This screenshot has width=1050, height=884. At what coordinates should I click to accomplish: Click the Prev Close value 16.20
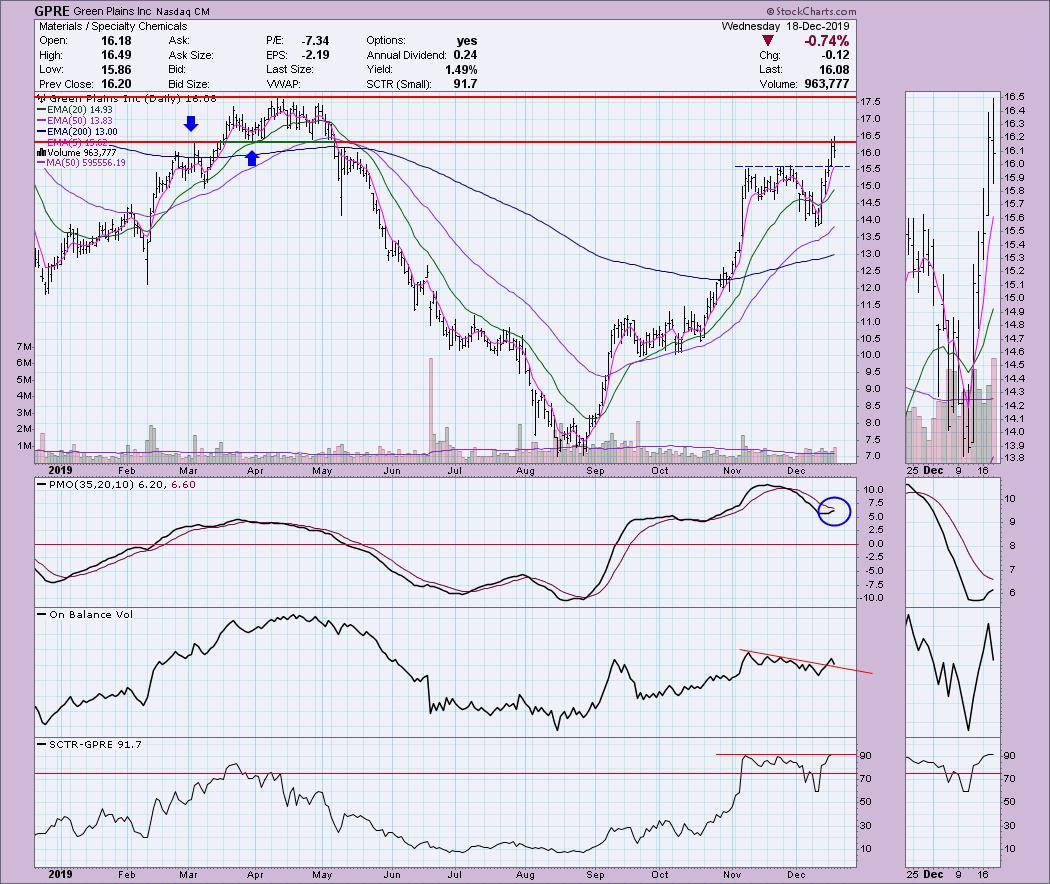tap(116, 84)
